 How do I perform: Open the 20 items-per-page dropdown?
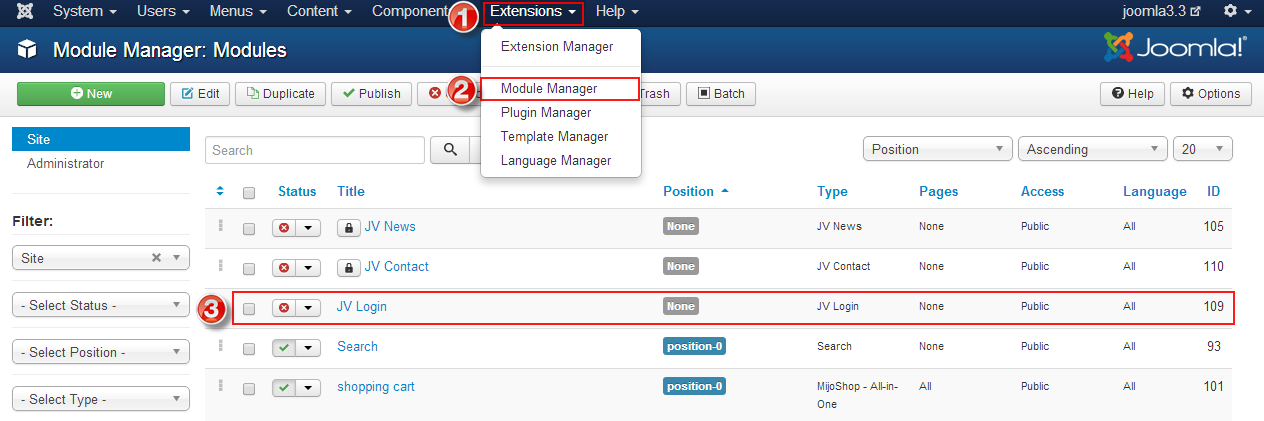[x=1203, y=149]
